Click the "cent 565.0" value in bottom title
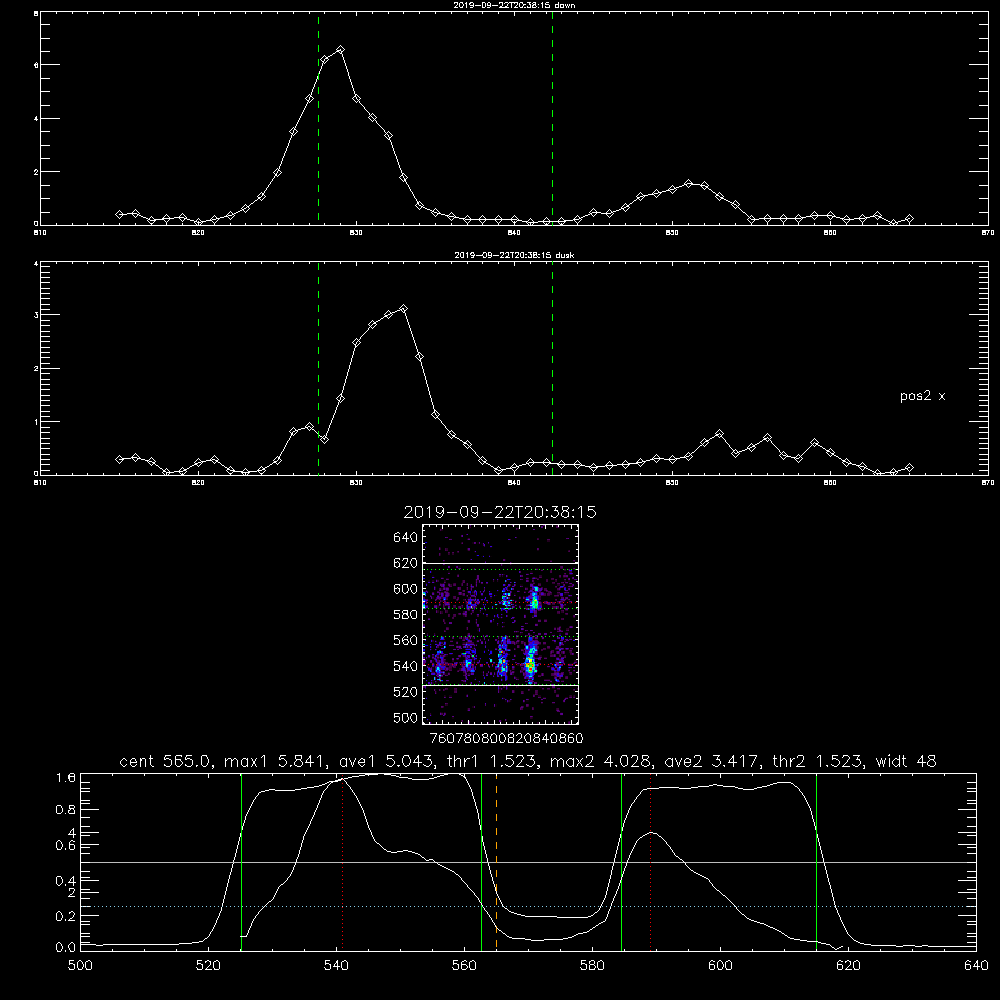The width and height of the screenshot is (1000, 1000). (x=168, y=761)
